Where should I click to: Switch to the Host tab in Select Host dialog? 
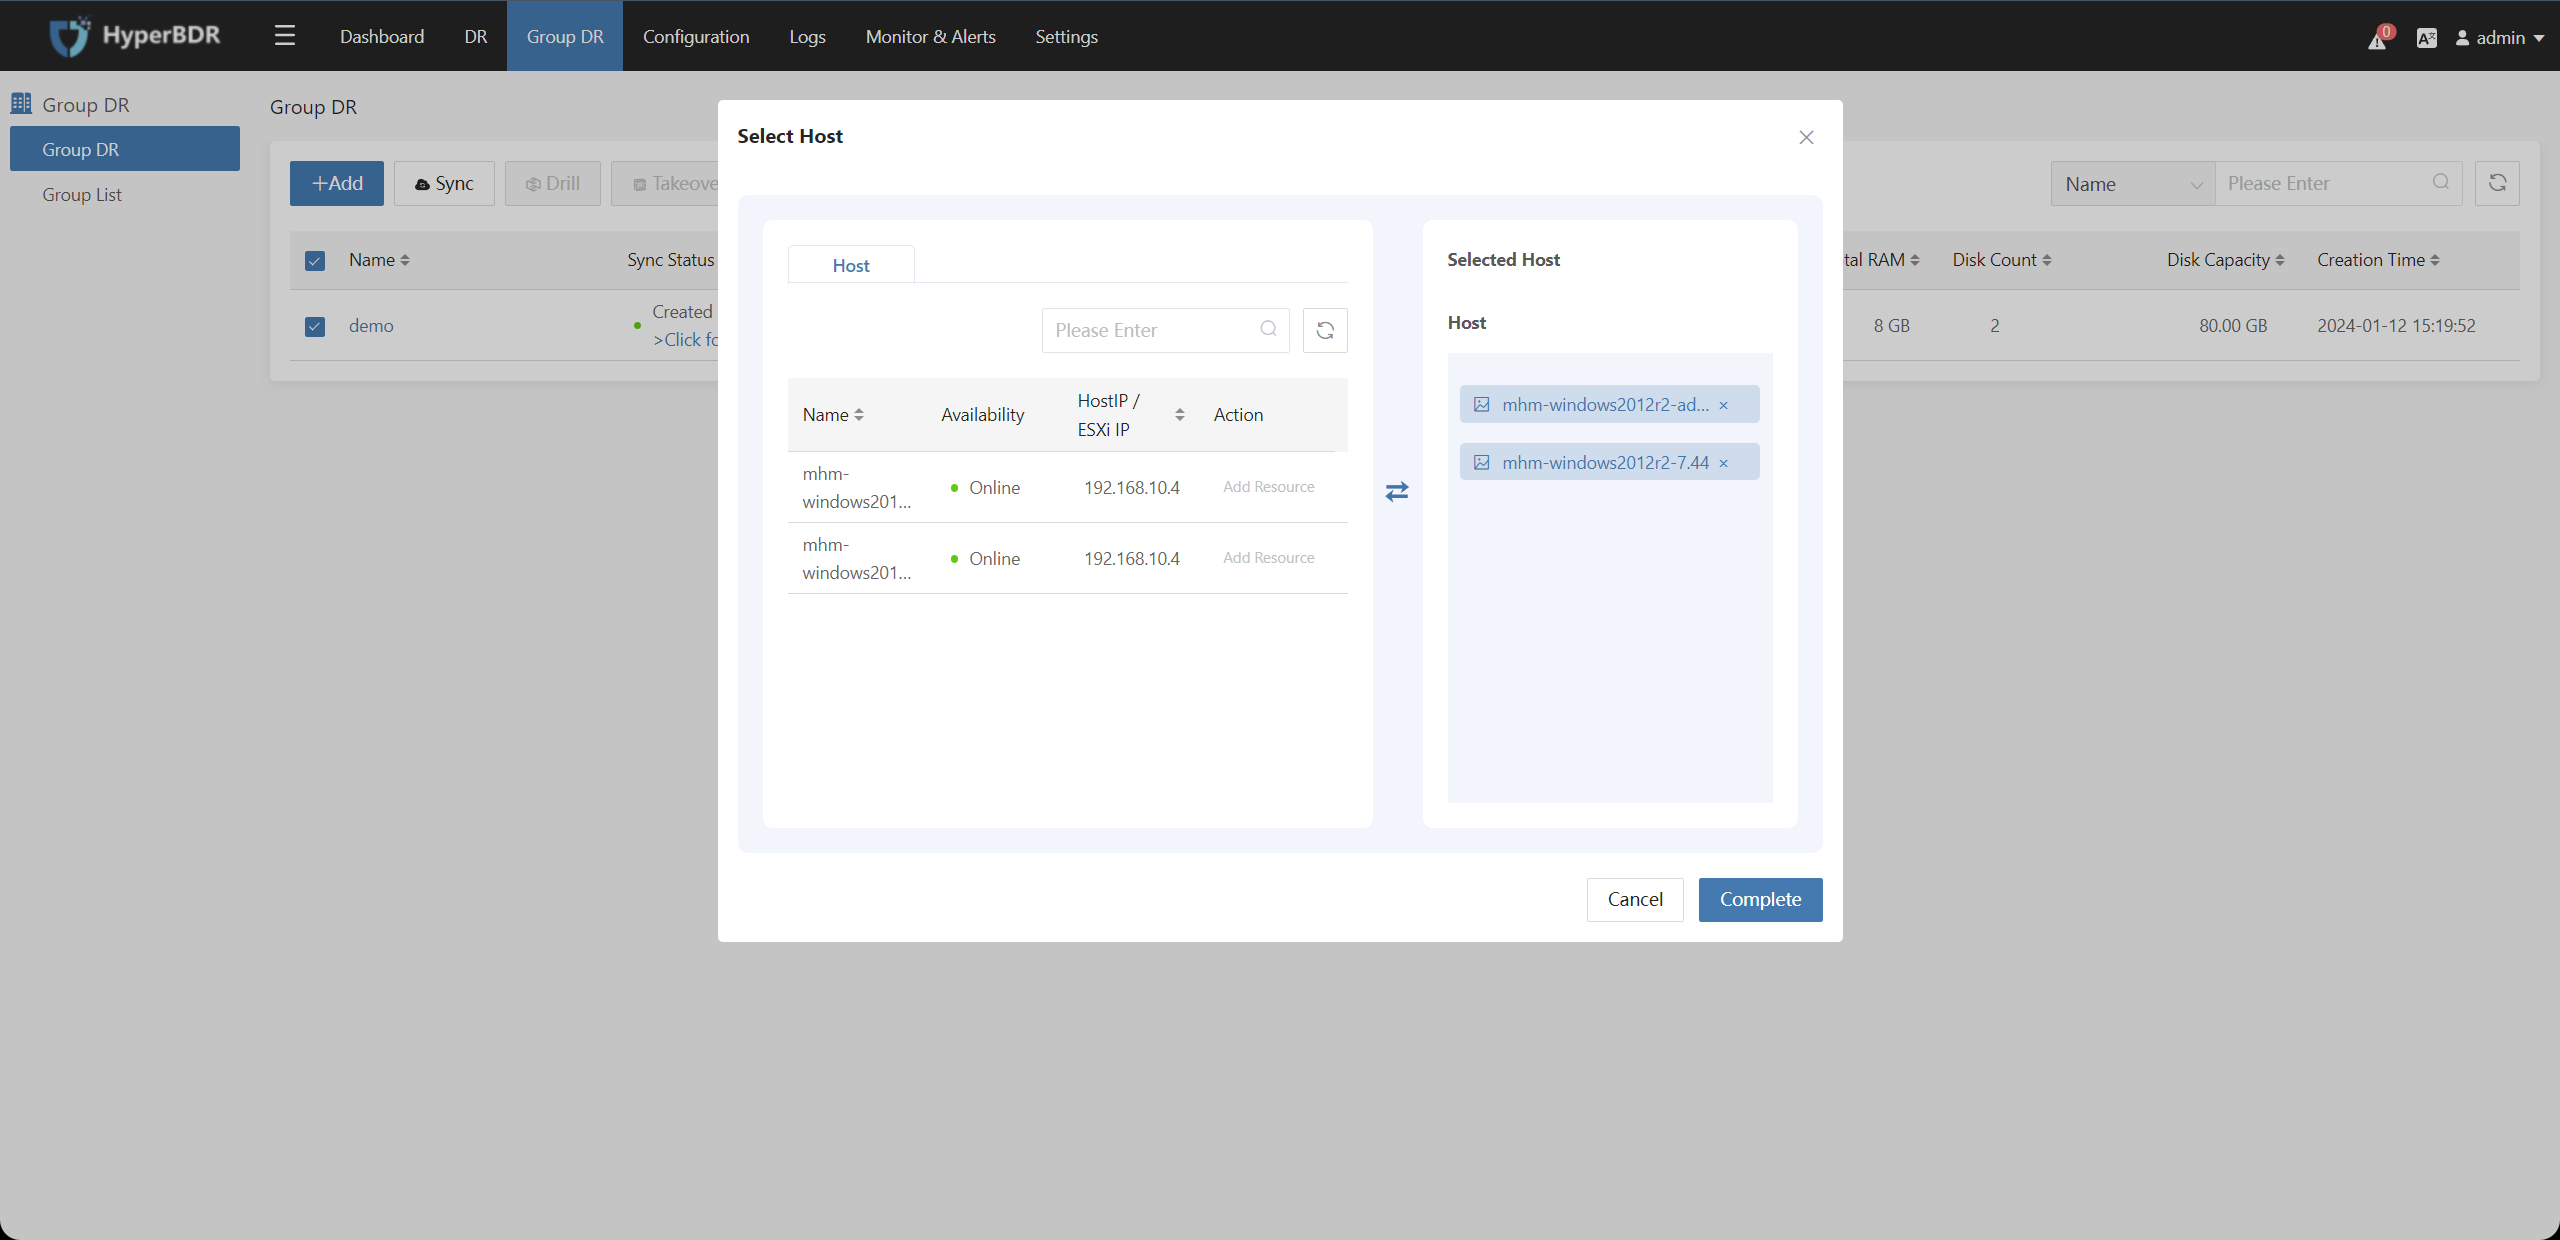click(x=851, y=263)
